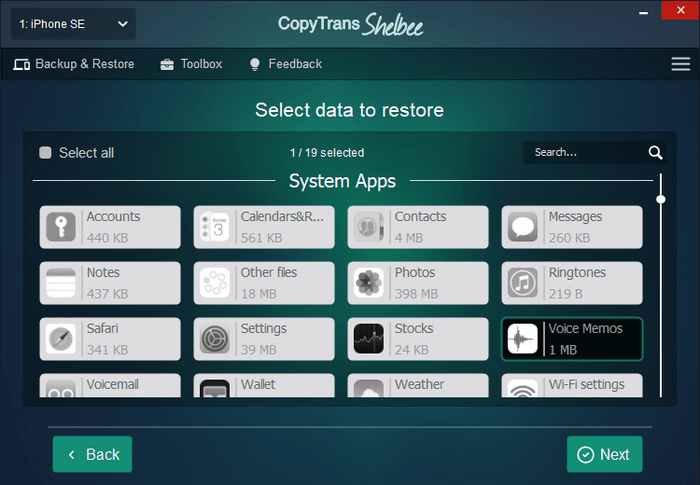
Task: Click the '1 / 19 selected' counter text
Action: coord(327,153)
